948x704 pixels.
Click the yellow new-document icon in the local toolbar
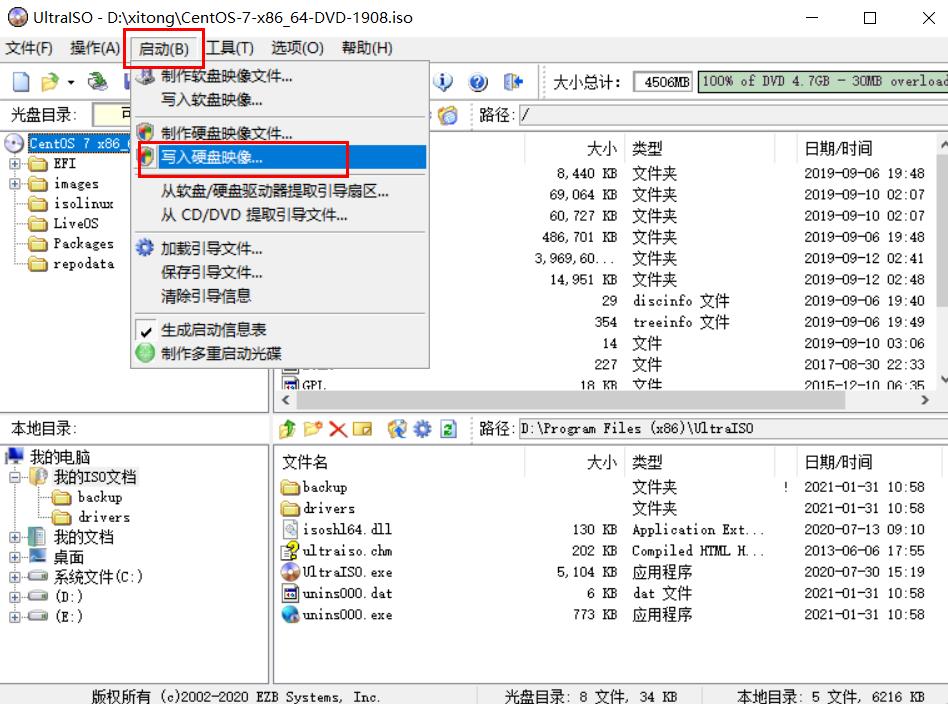point(361,427)
